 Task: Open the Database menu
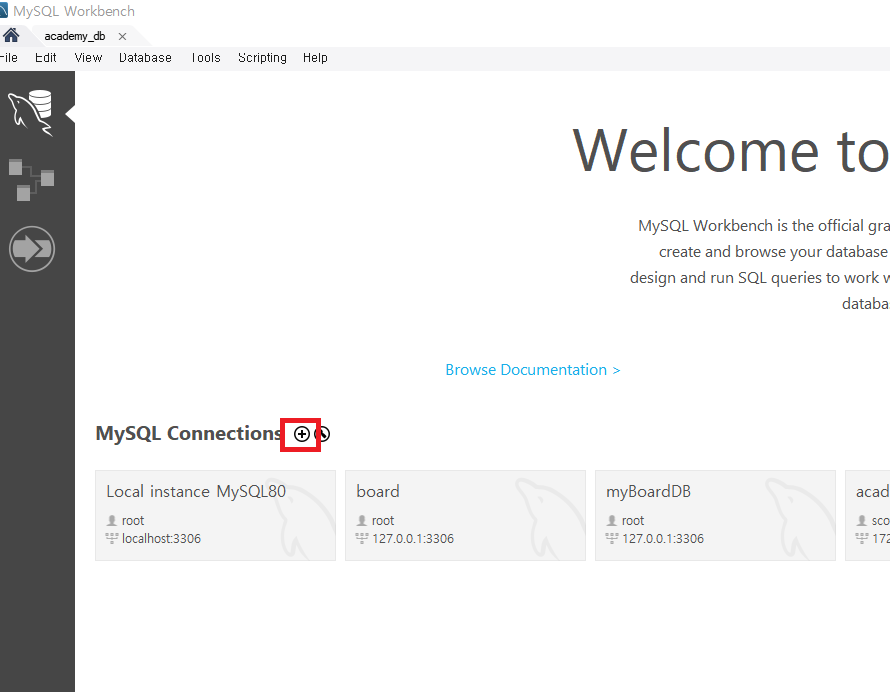coord(145,58)
